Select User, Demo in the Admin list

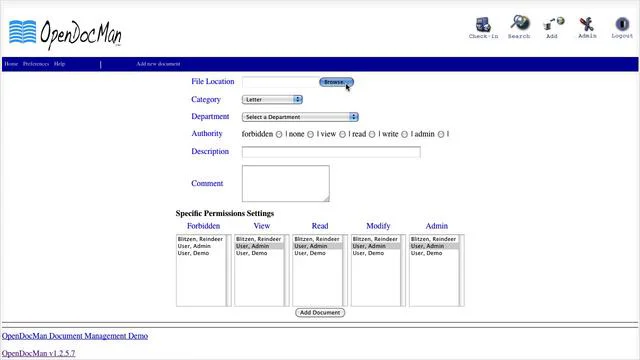pos(434,253)
